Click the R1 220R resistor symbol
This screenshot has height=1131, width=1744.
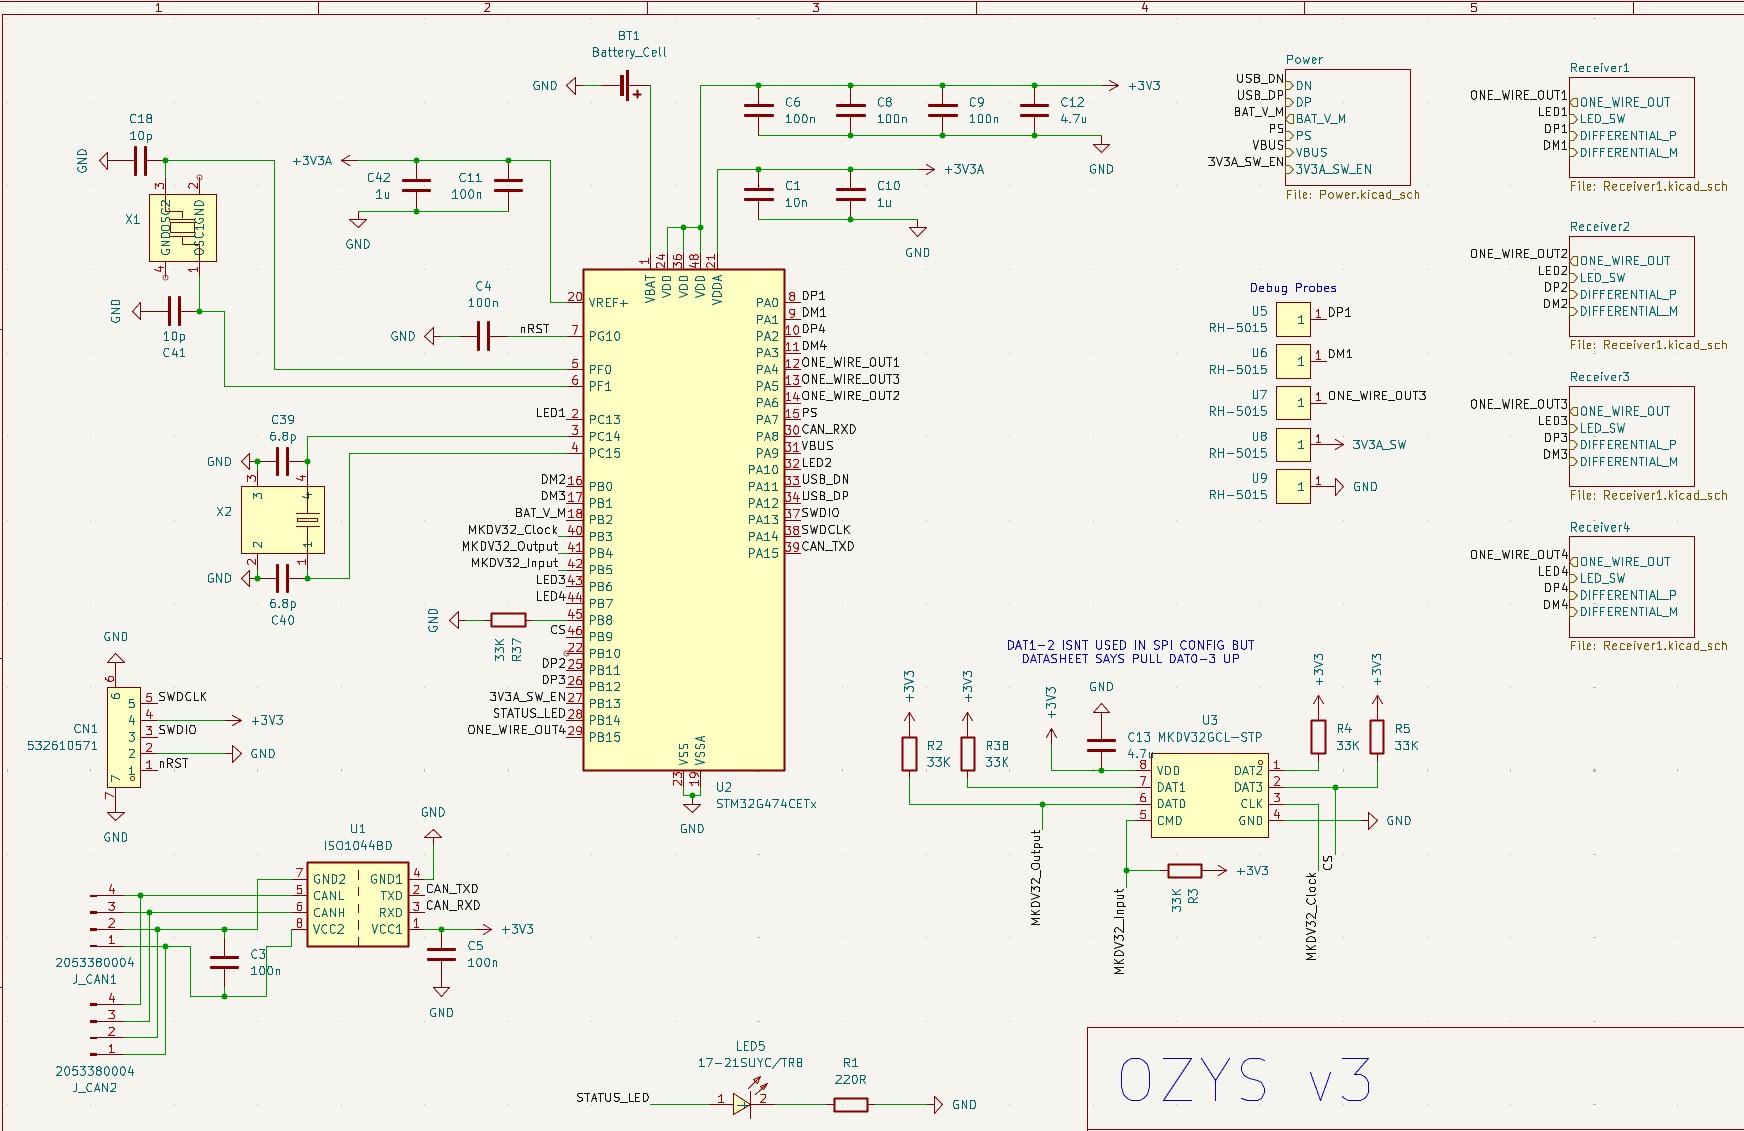tap(851, 1104)
